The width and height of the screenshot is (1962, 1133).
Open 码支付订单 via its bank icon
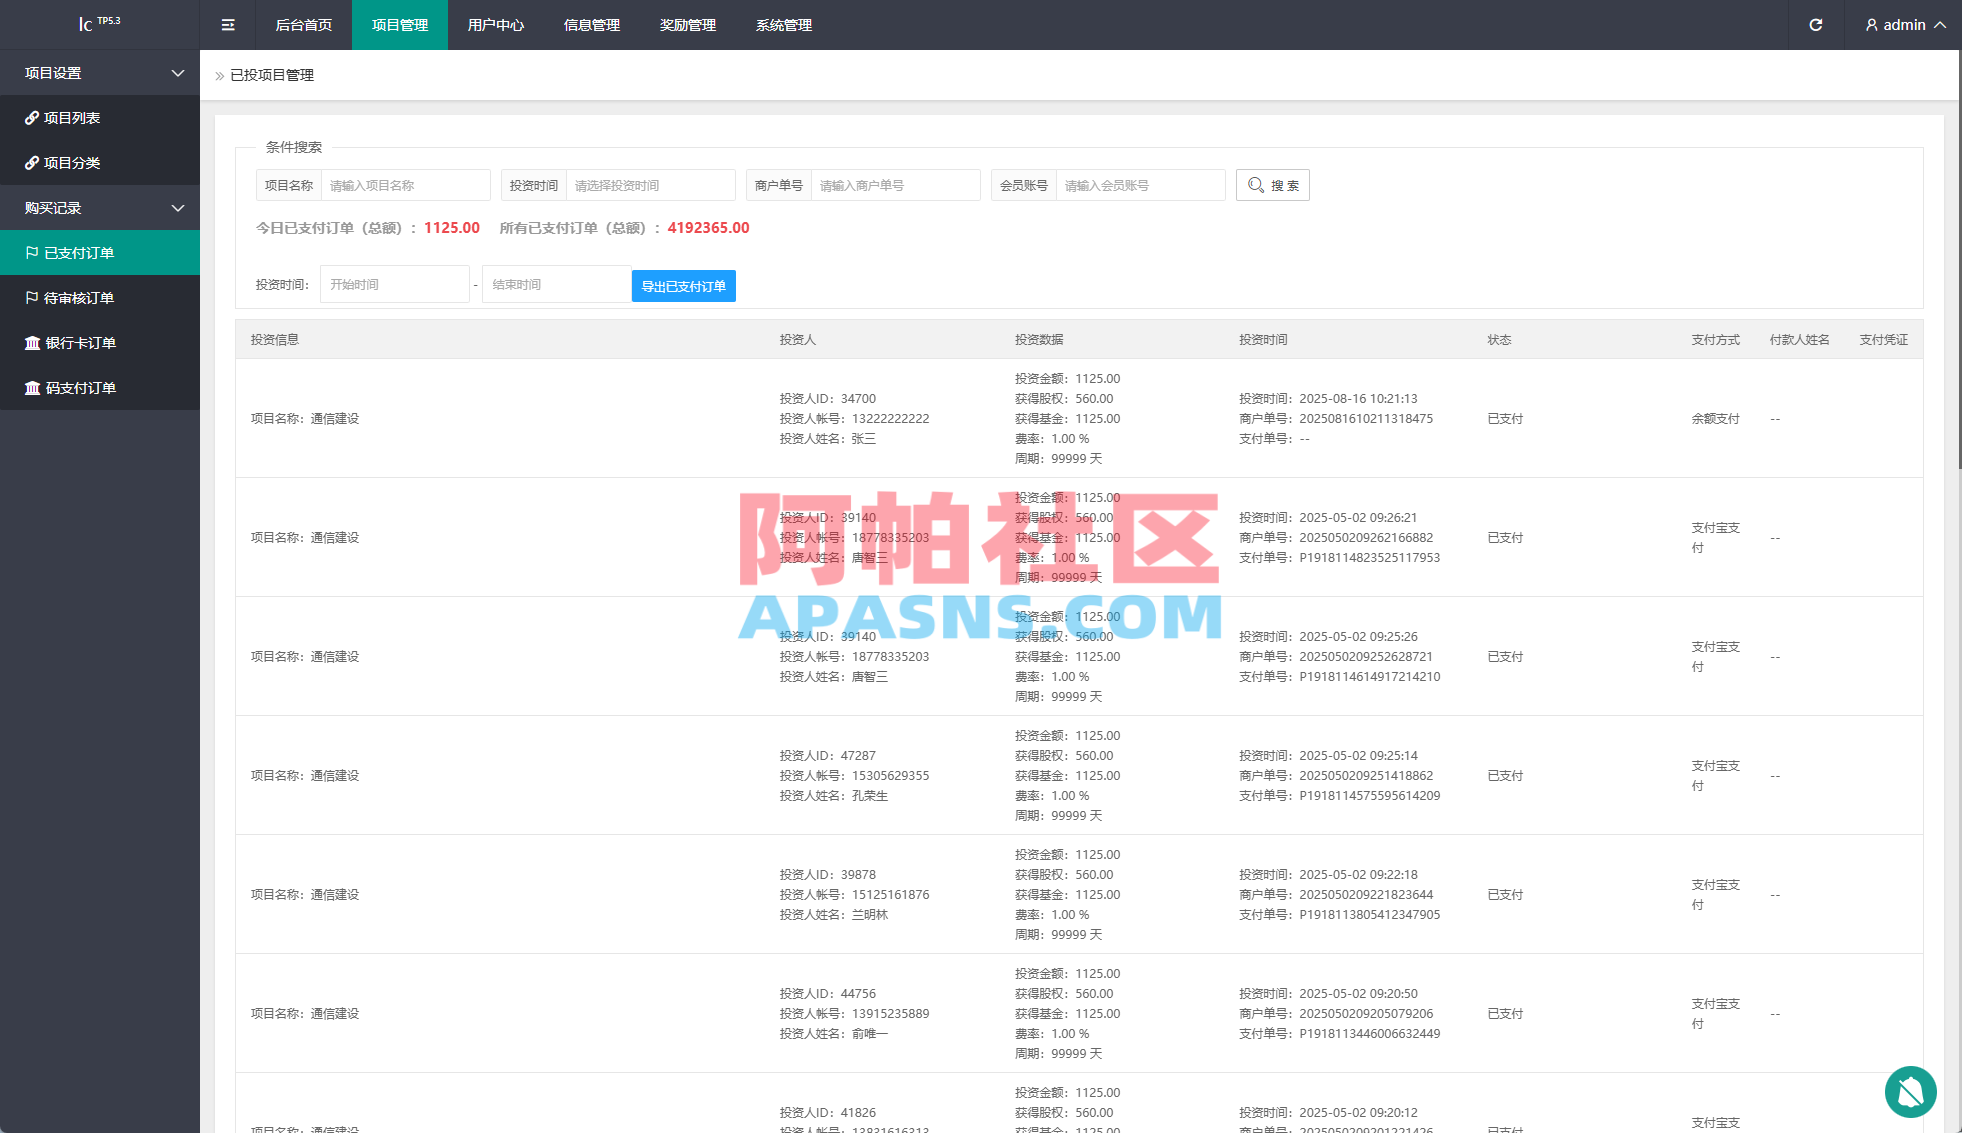[33, 387]
